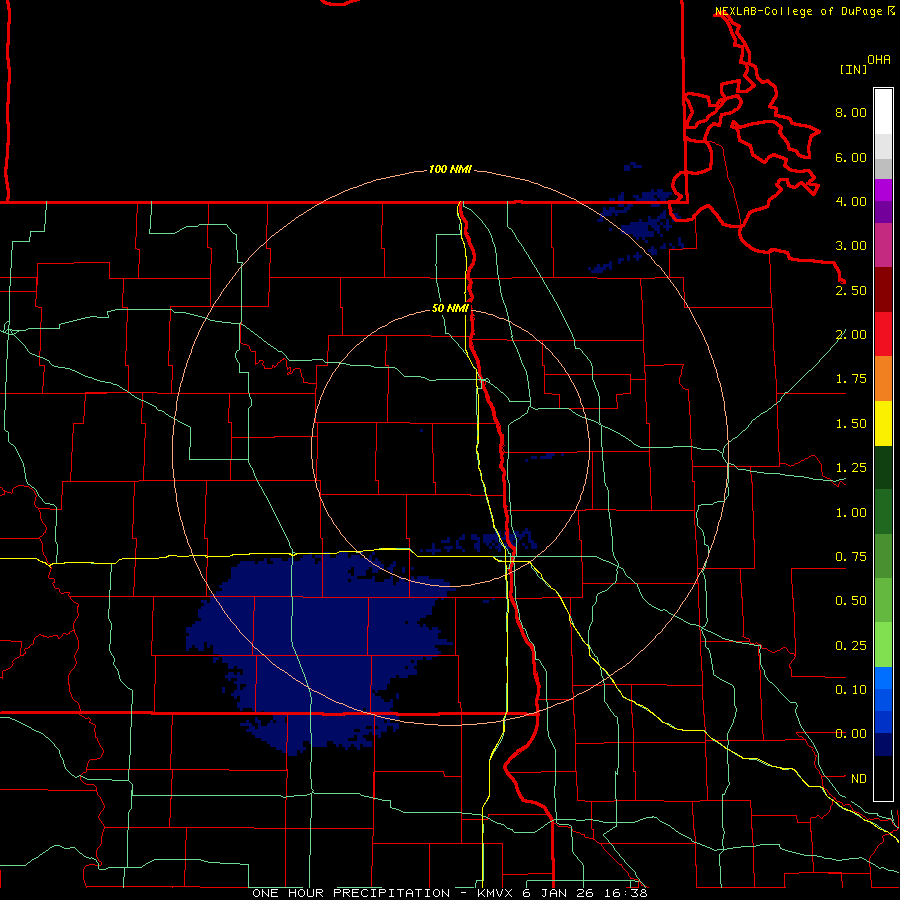The height and width of the screenshot is (900, 900).
Task: Click the 3.00 legend value
Action: point(851,246)
